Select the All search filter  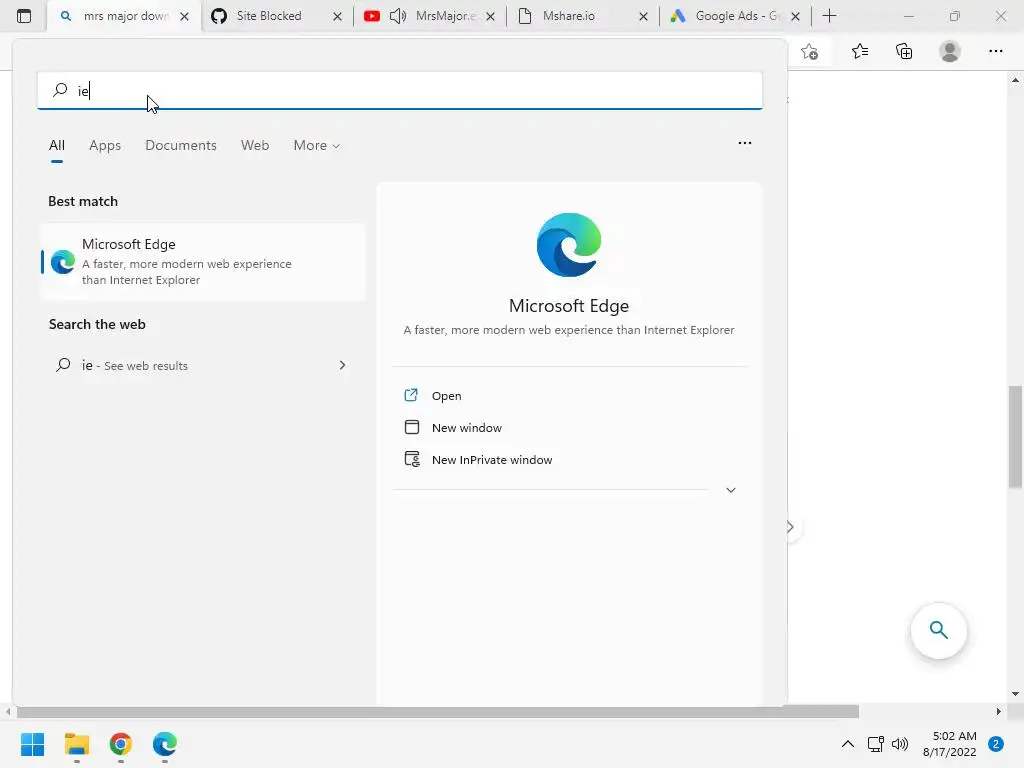pyautogui.click(x=57, y=146)
